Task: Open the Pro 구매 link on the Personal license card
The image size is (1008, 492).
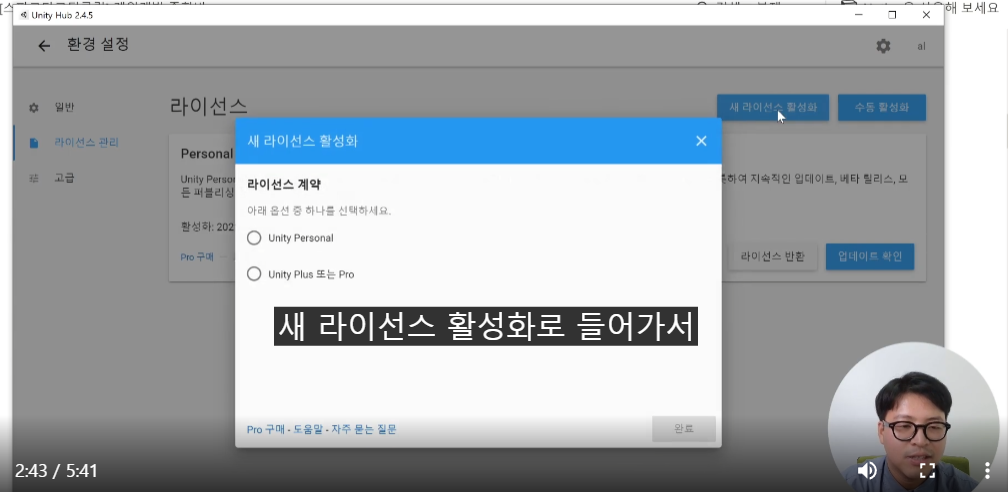Action: (x=197, y=257)
